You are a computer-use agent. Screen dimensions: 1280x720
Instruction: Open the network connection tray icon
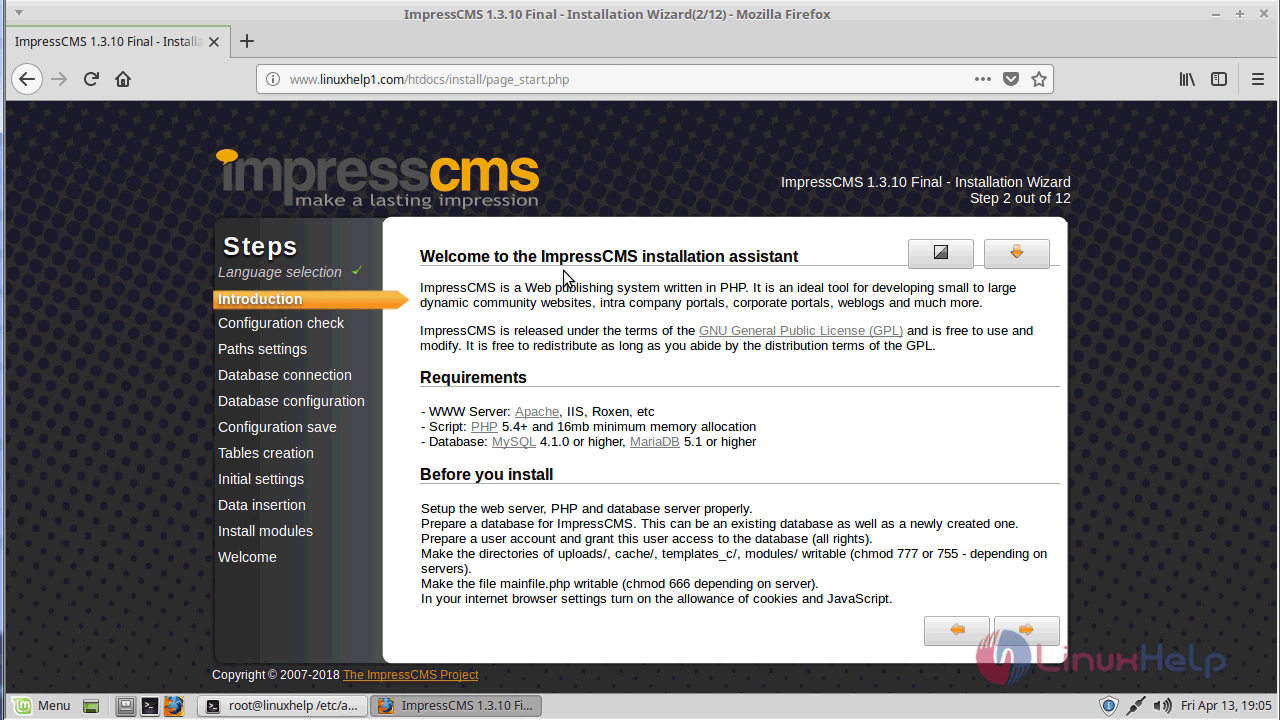(1135, 706)
